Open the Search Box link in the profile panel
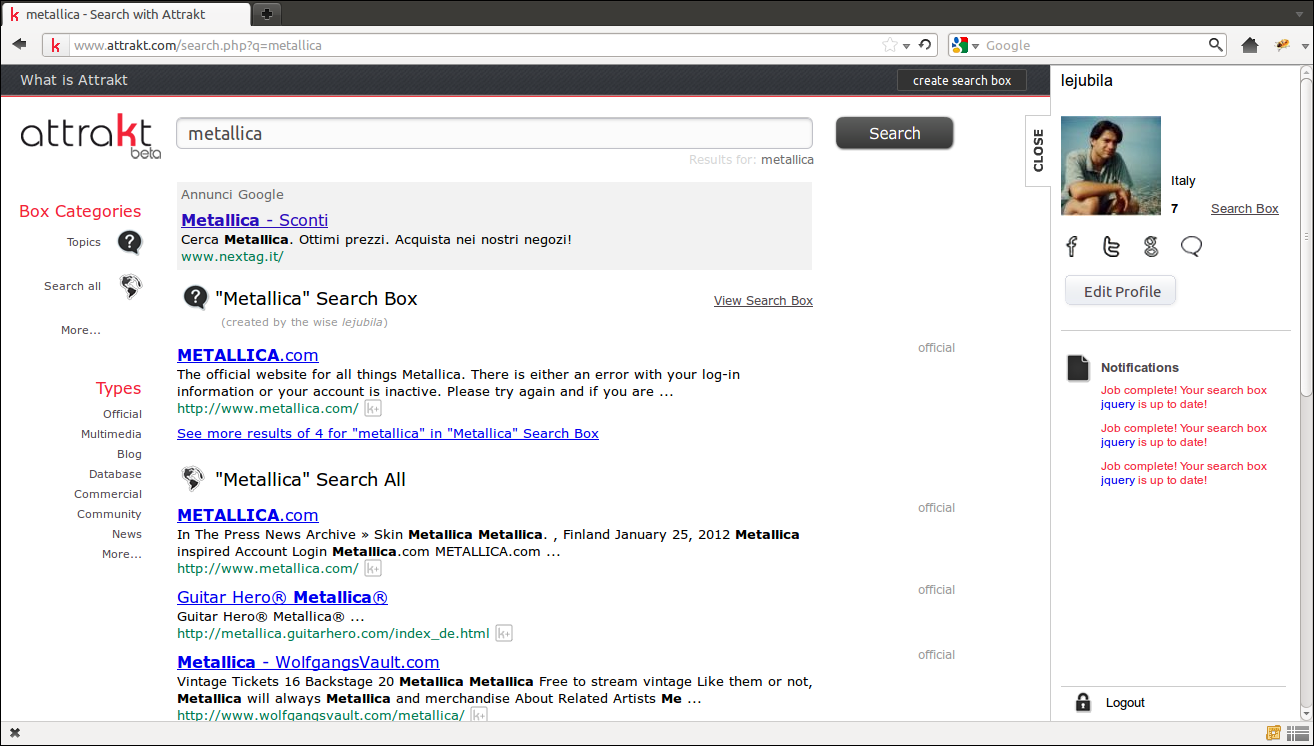This screenshot has height=746, width=1314. [1244, 209]
